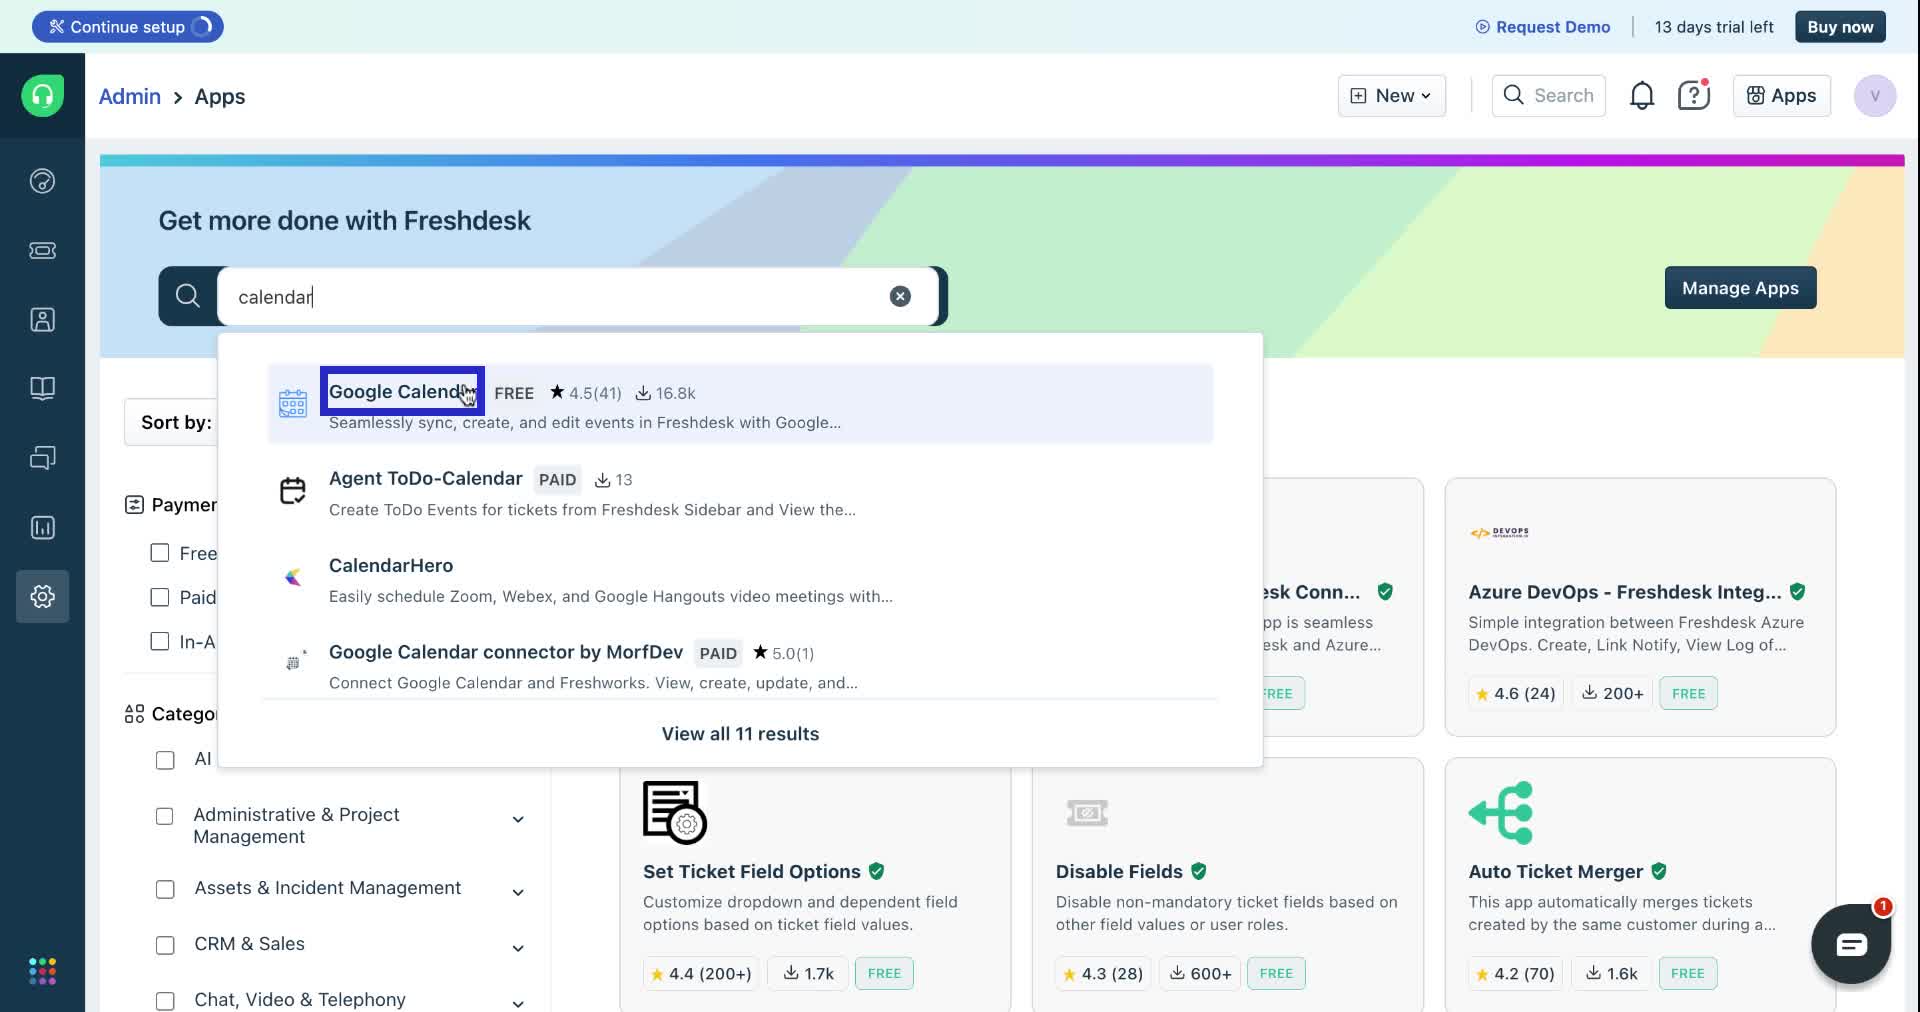Click the Azure DevOps app logo

coord(1499,533)
